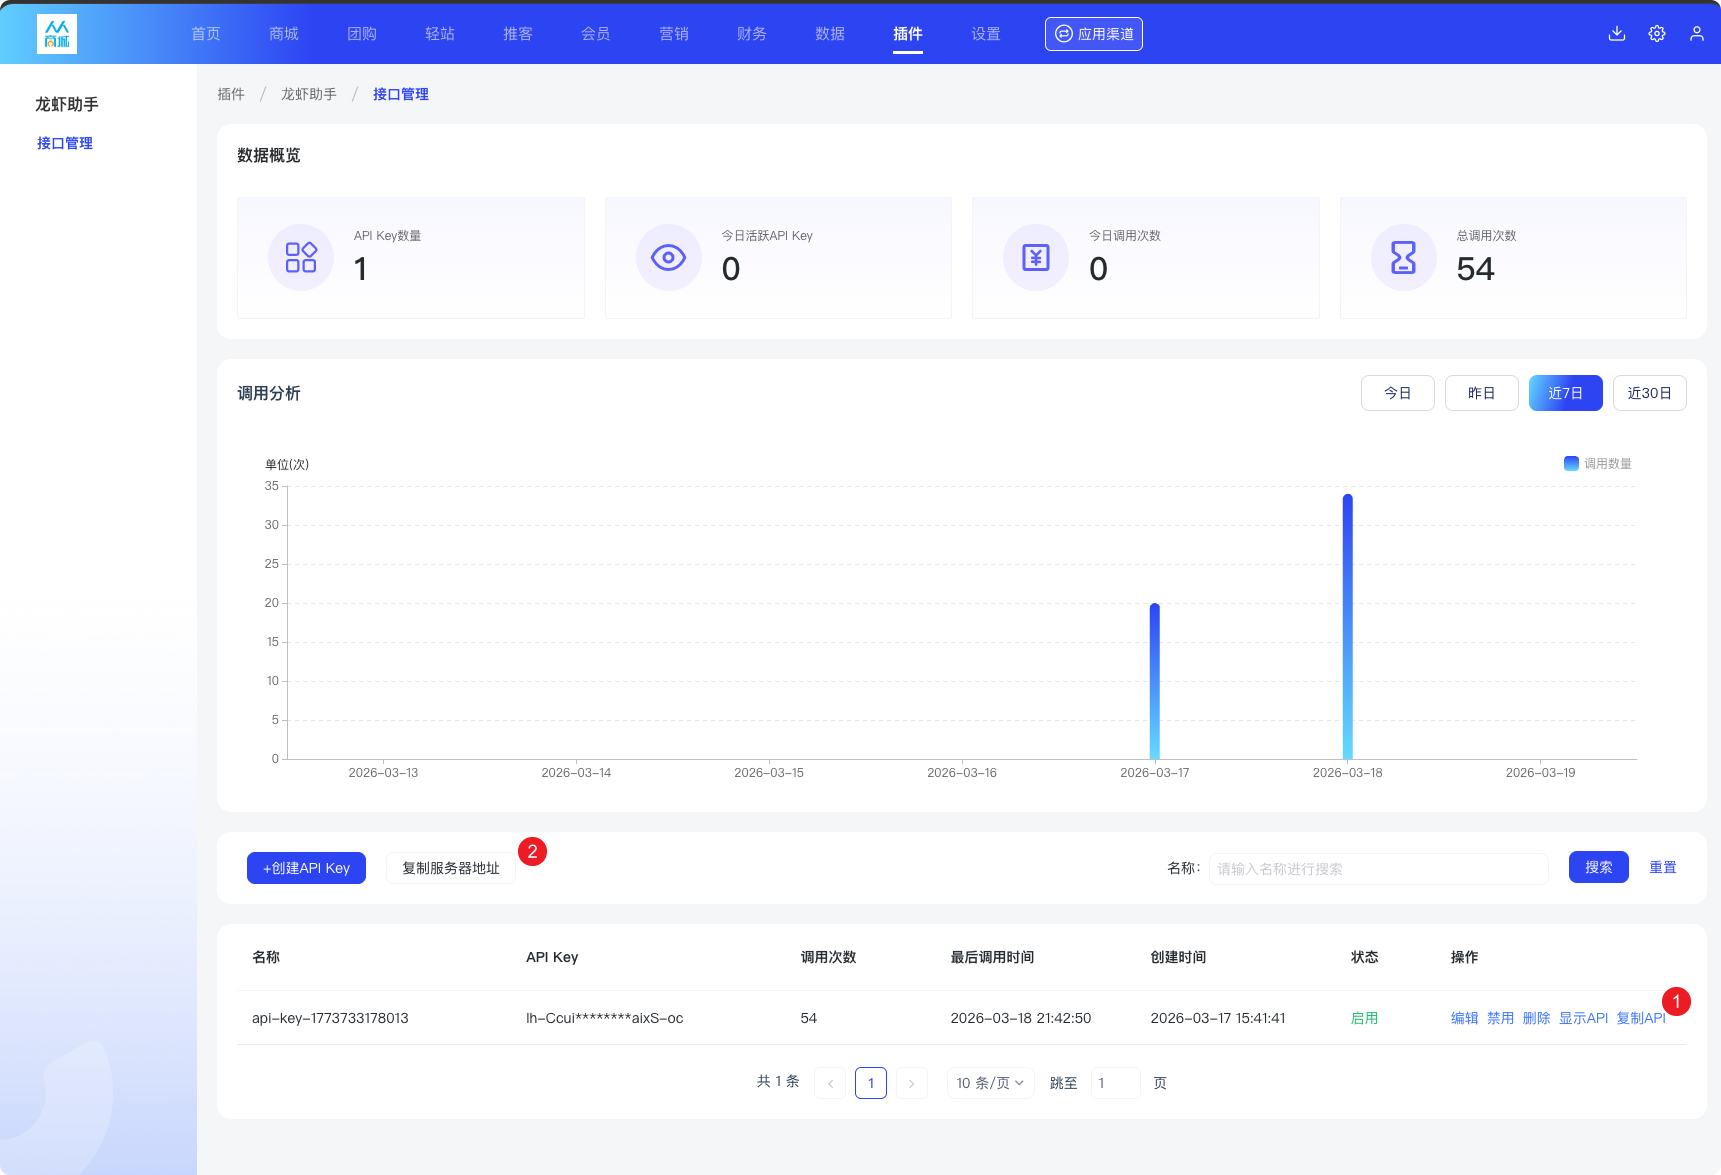Click the API Key数量 grid icon
Screen dimensions: 1721x1175
[x=301, y=258]
